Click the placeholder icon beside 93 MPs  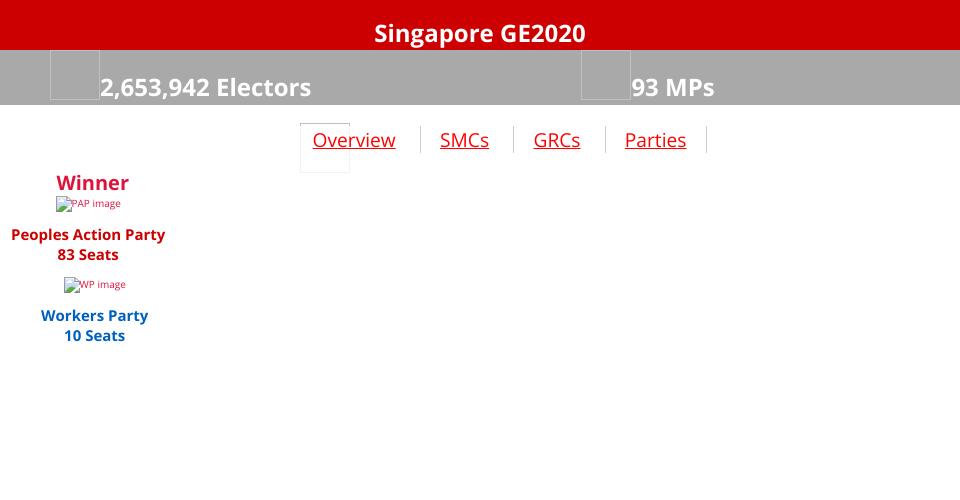click(606, 75)
